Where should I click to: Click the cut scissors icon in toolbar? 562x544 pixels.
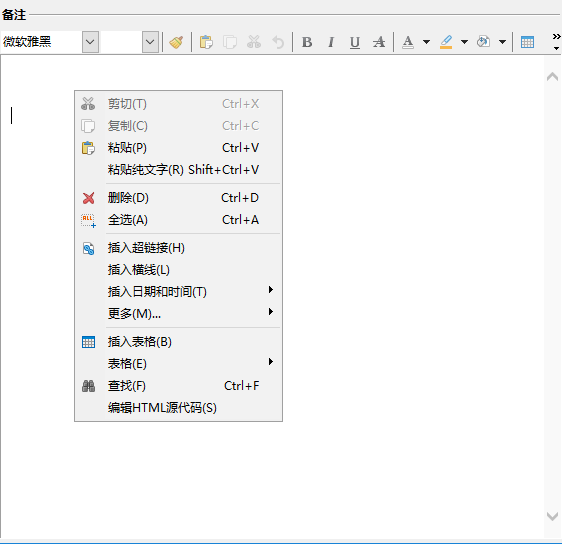tap(254, 42)
